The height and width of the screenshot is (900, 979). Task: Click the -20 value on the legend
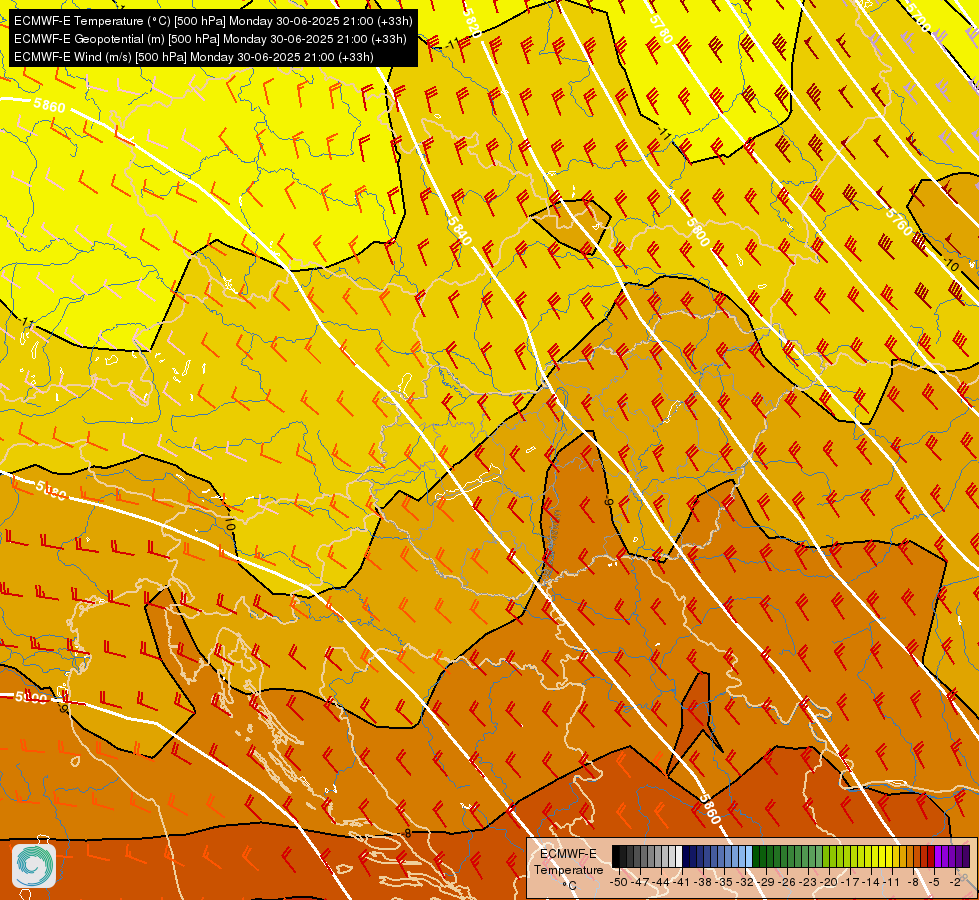pos(828,882)
